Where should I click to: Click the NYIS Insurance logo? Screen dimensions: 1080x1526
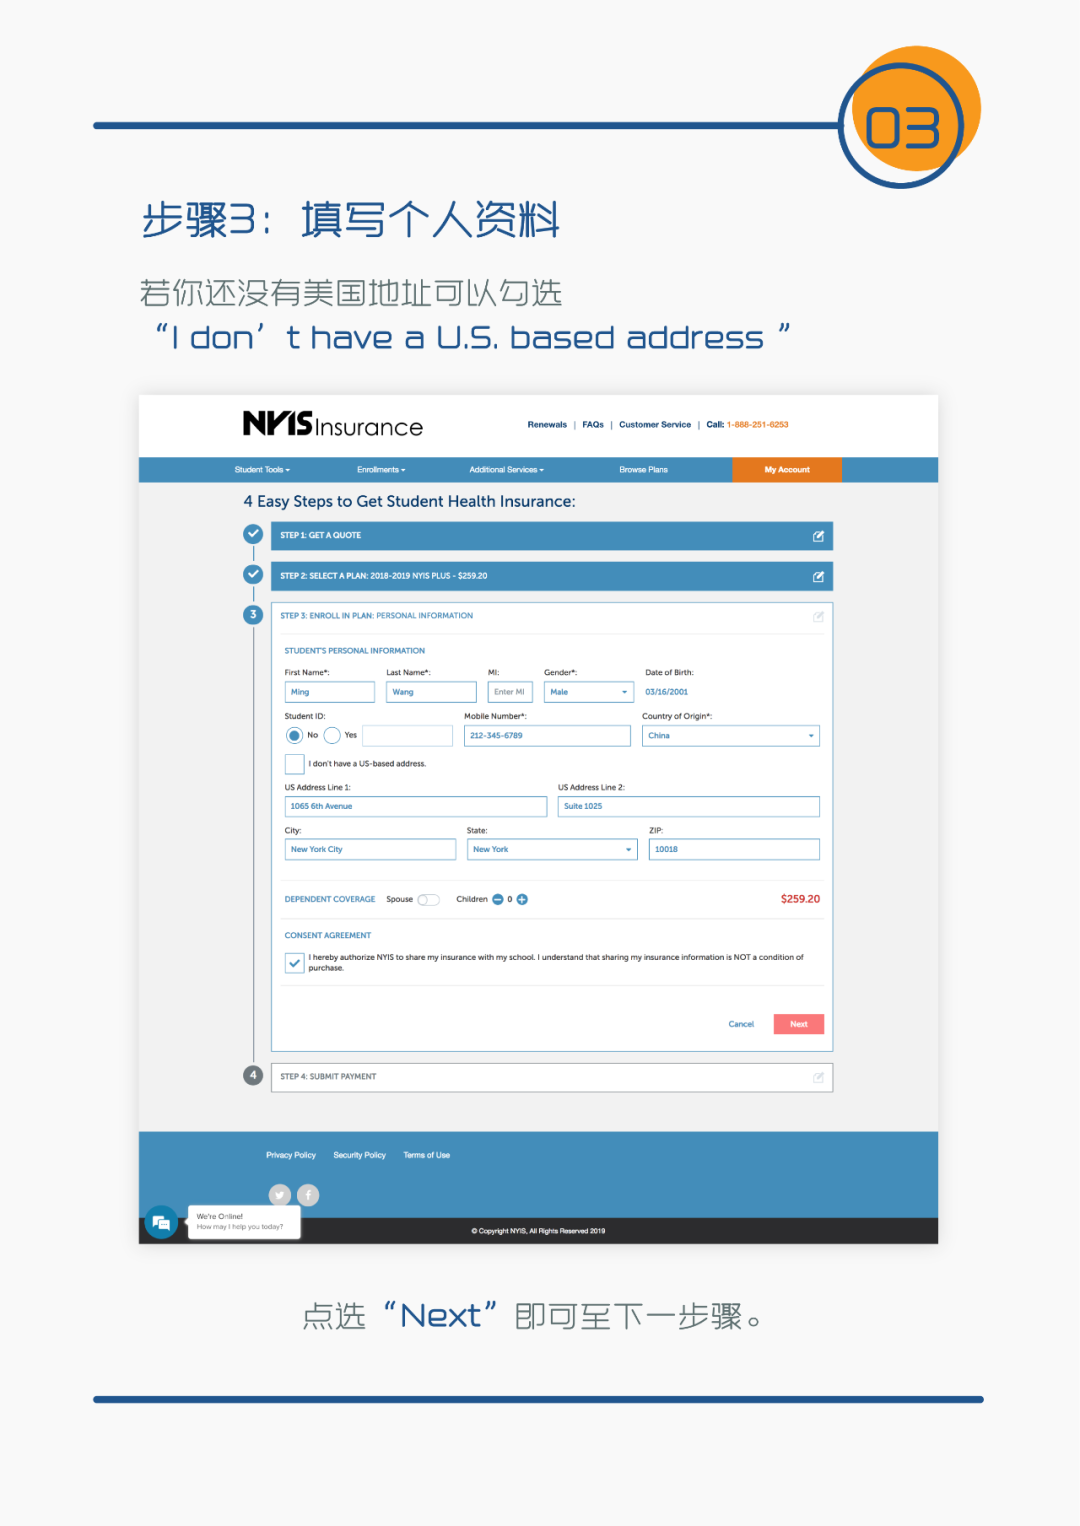pos(333,424)
